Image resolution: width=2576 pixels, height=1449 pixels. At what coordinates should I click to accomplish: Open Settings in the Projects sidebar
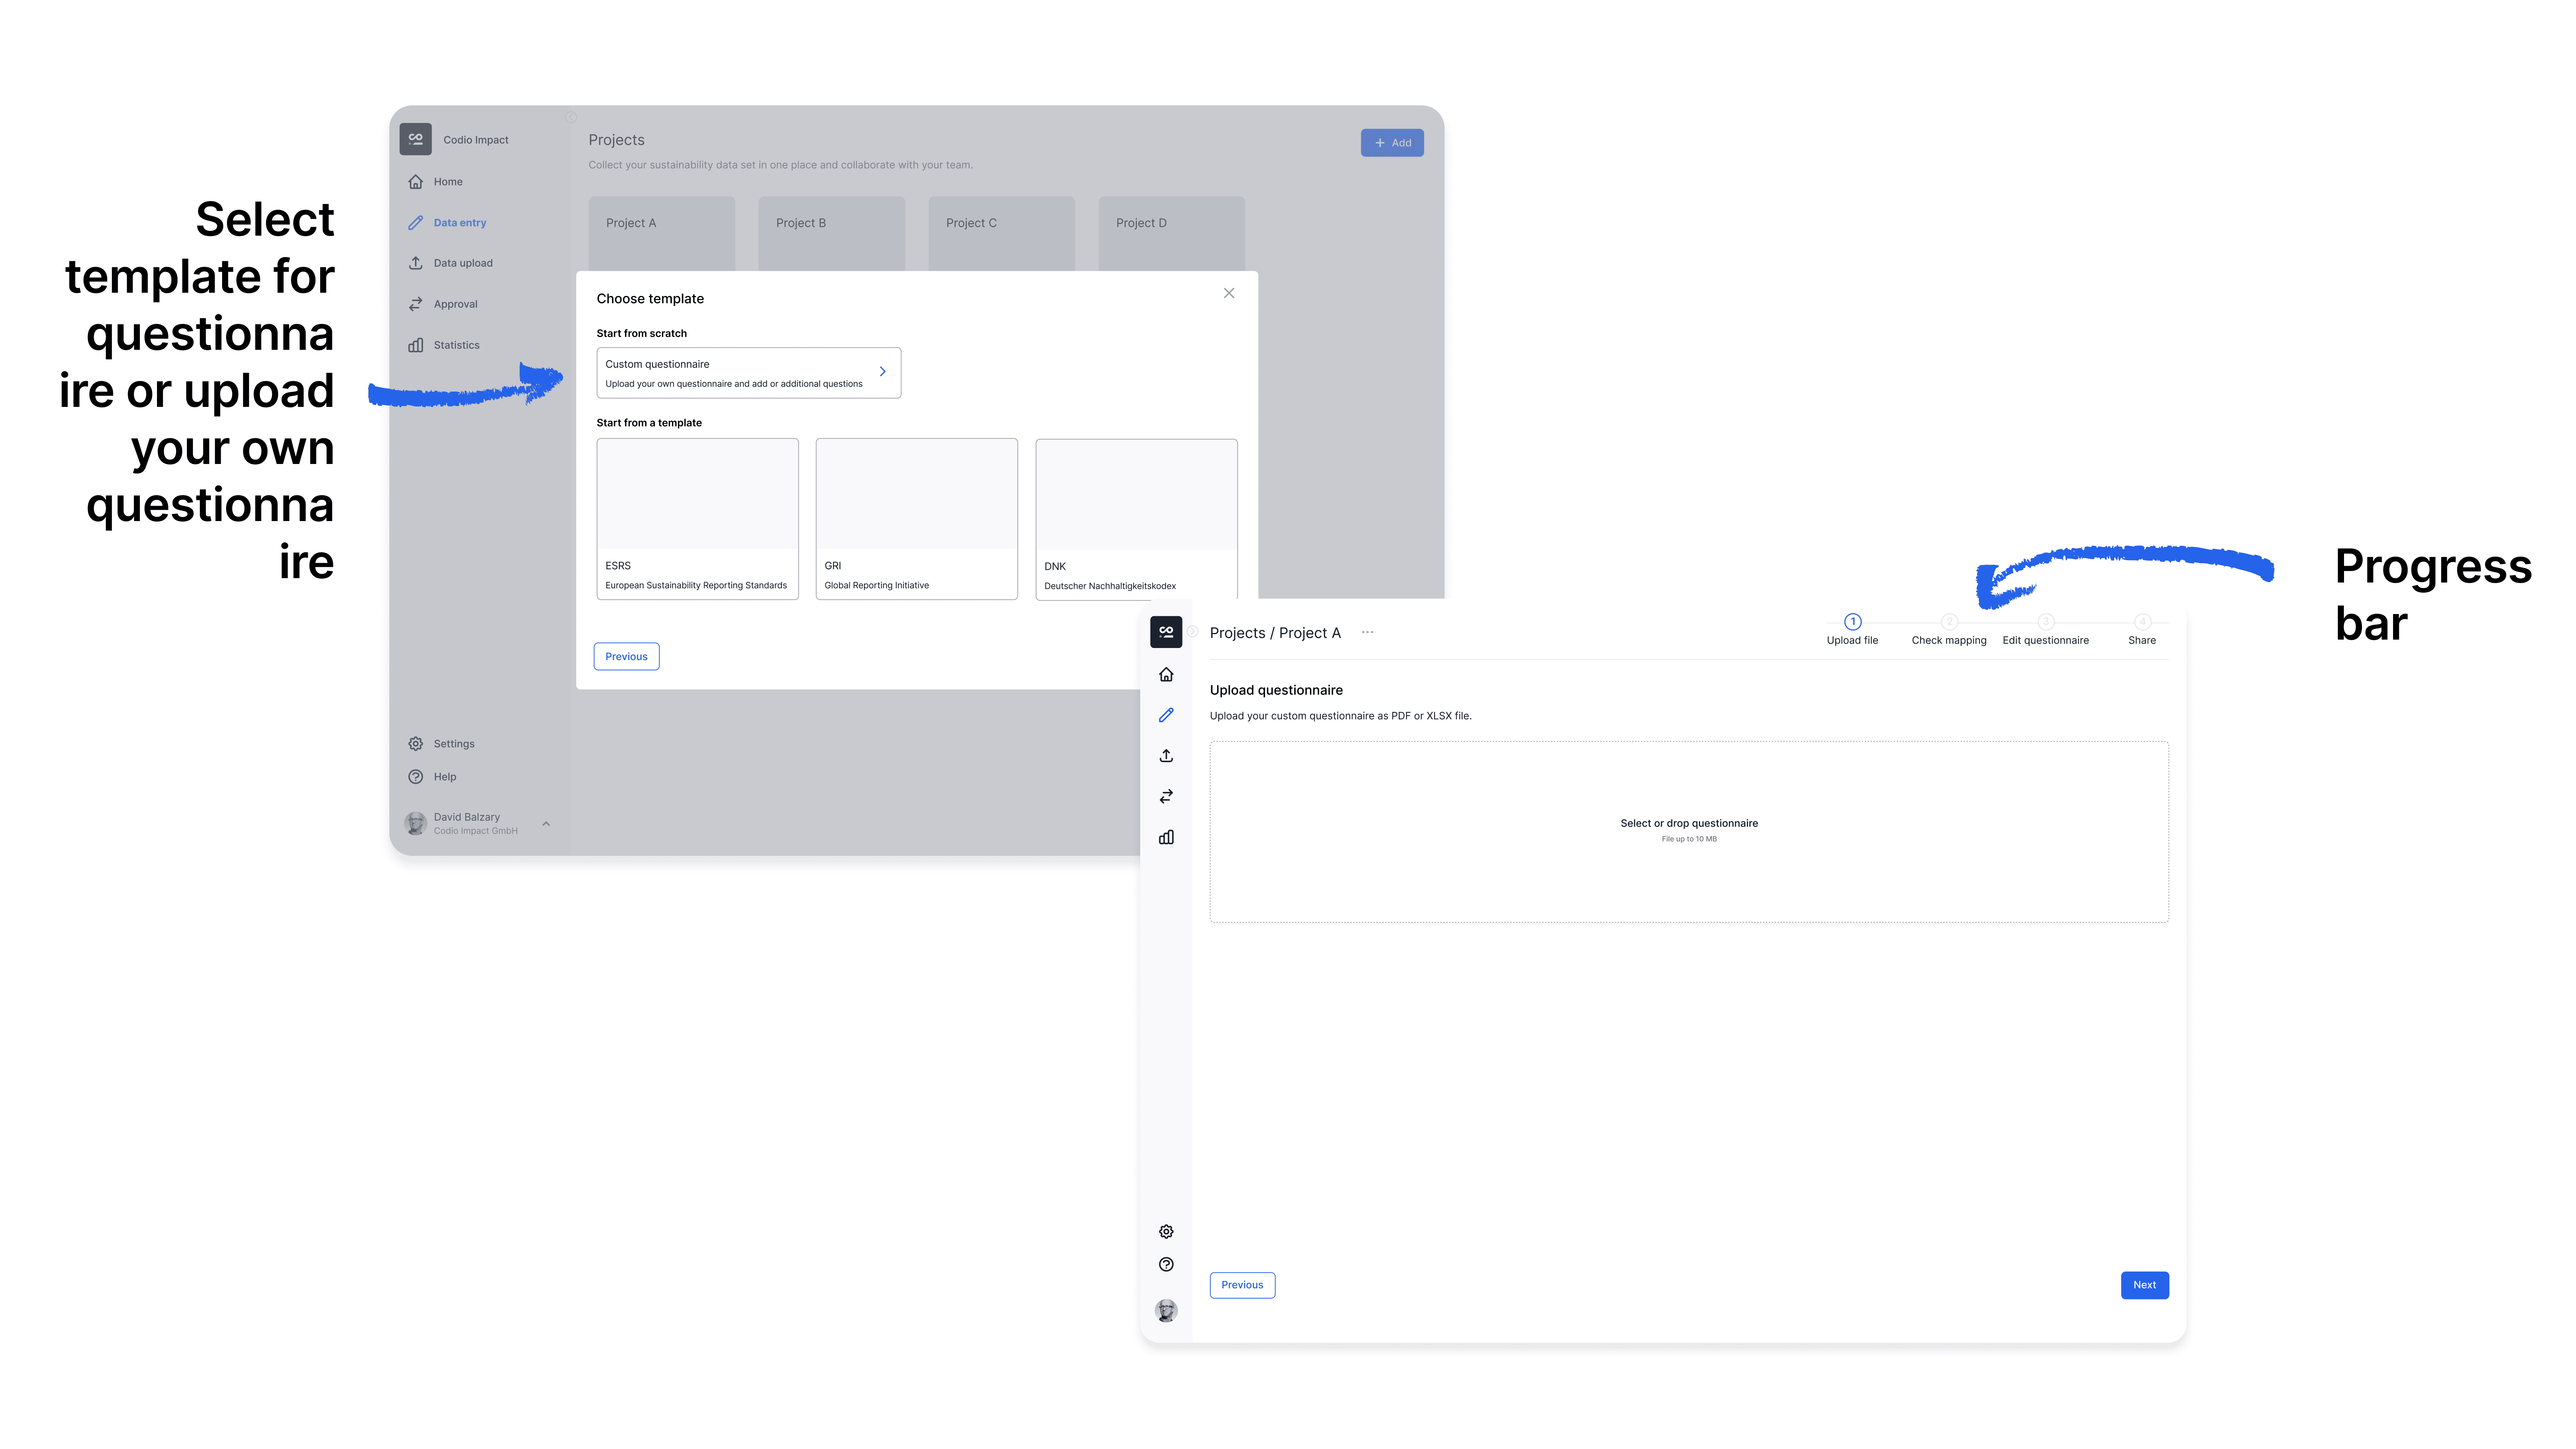pyautogui.click(x=441, y=744)
